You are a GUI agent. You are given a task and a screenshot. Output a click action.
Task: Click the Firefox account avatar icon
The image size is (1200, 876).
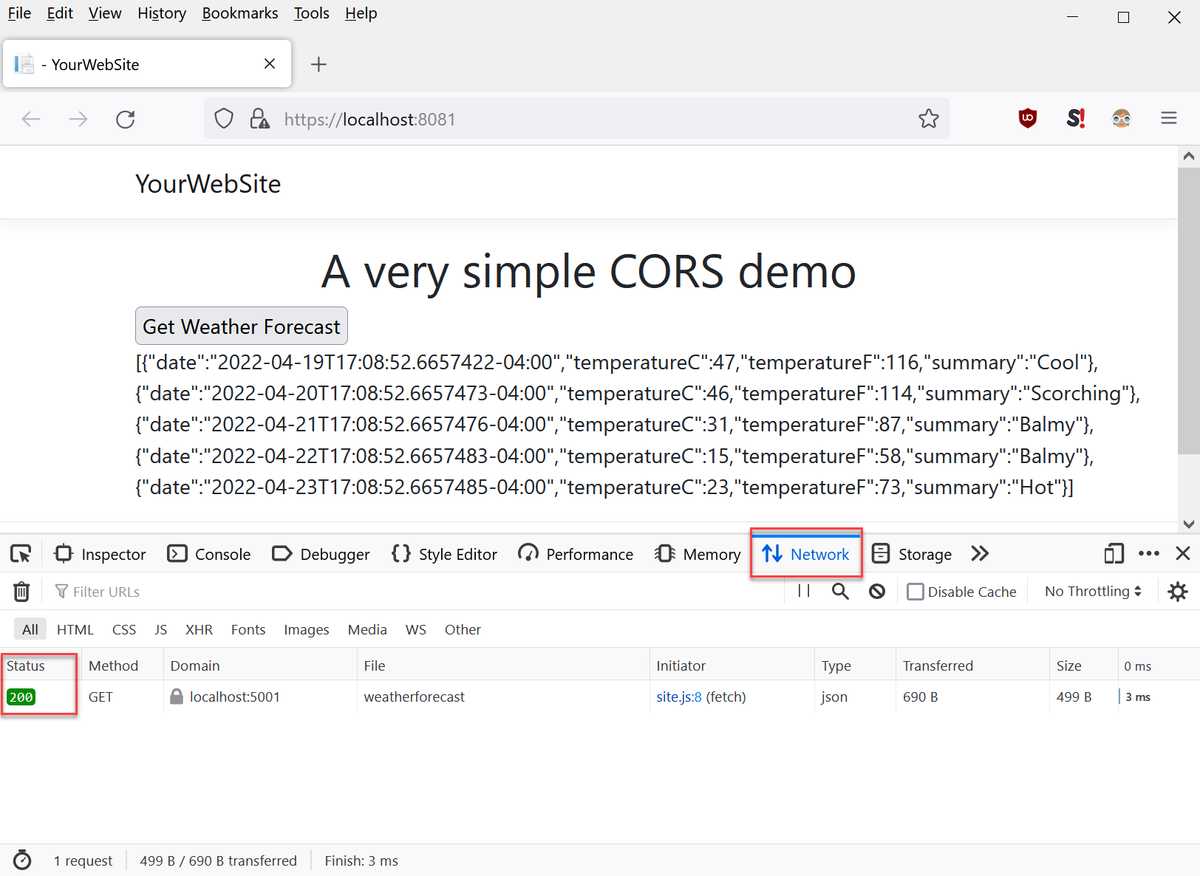coord(1121,118)
